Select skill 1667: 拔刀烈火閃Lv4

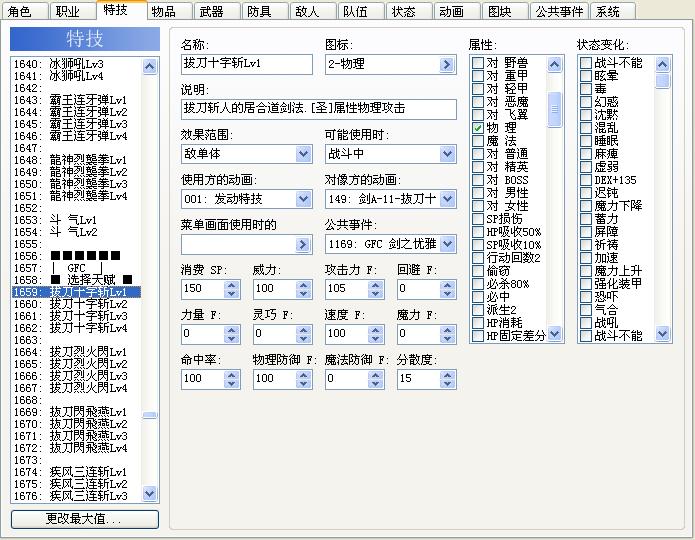(76, 388)
